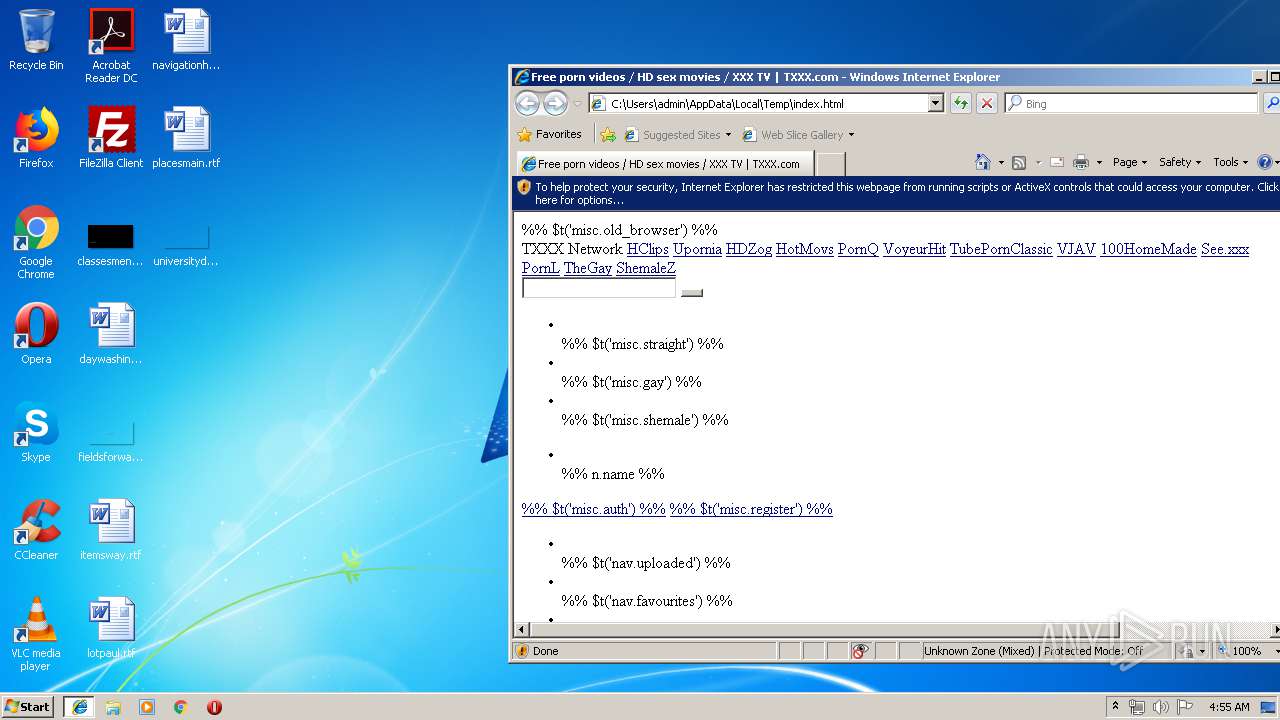This screenshot has width=1280, height=720.
Task: Print the page with the printer icon
Action: click(x=1081, y=162)
